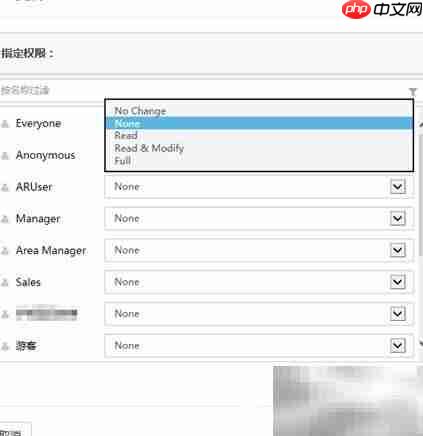Click the user icon beside Manager
Viewport: 423px width, 436px height.
coord(5,219)
